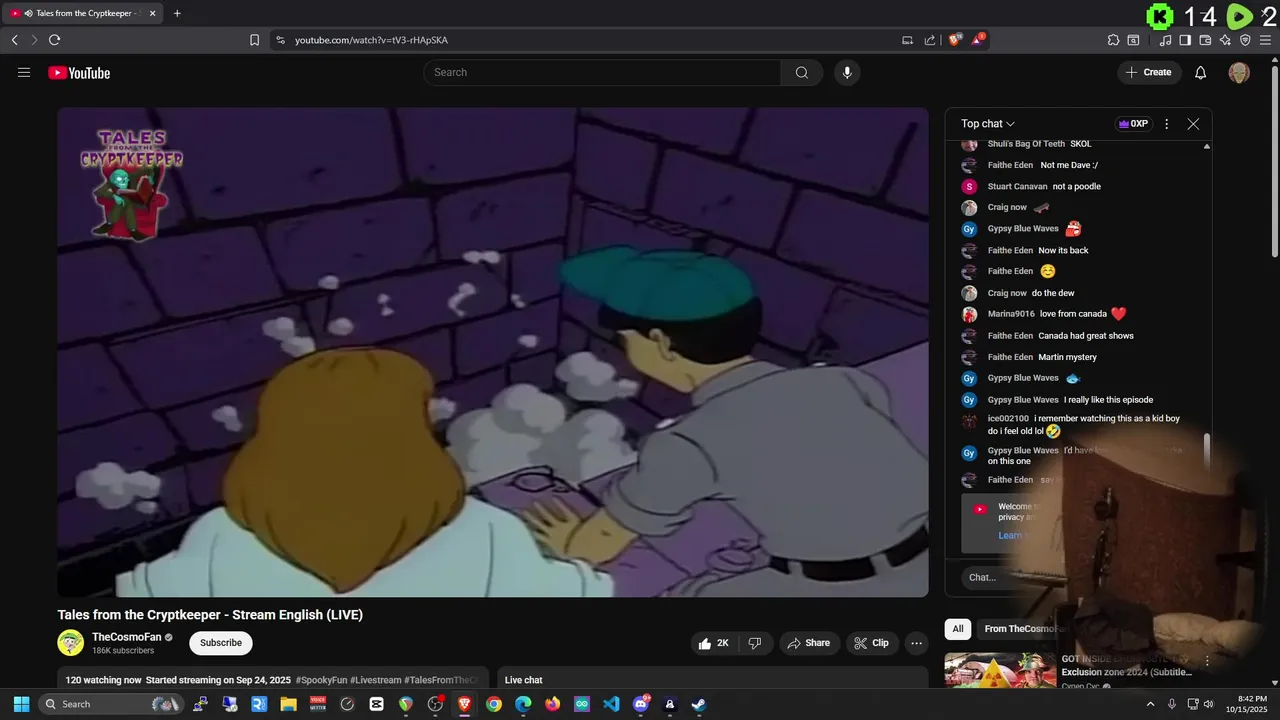This screenshot has height=720, width=1280.
Task: Open the YouTube hamburger guide menu
Action: point(24,72)
